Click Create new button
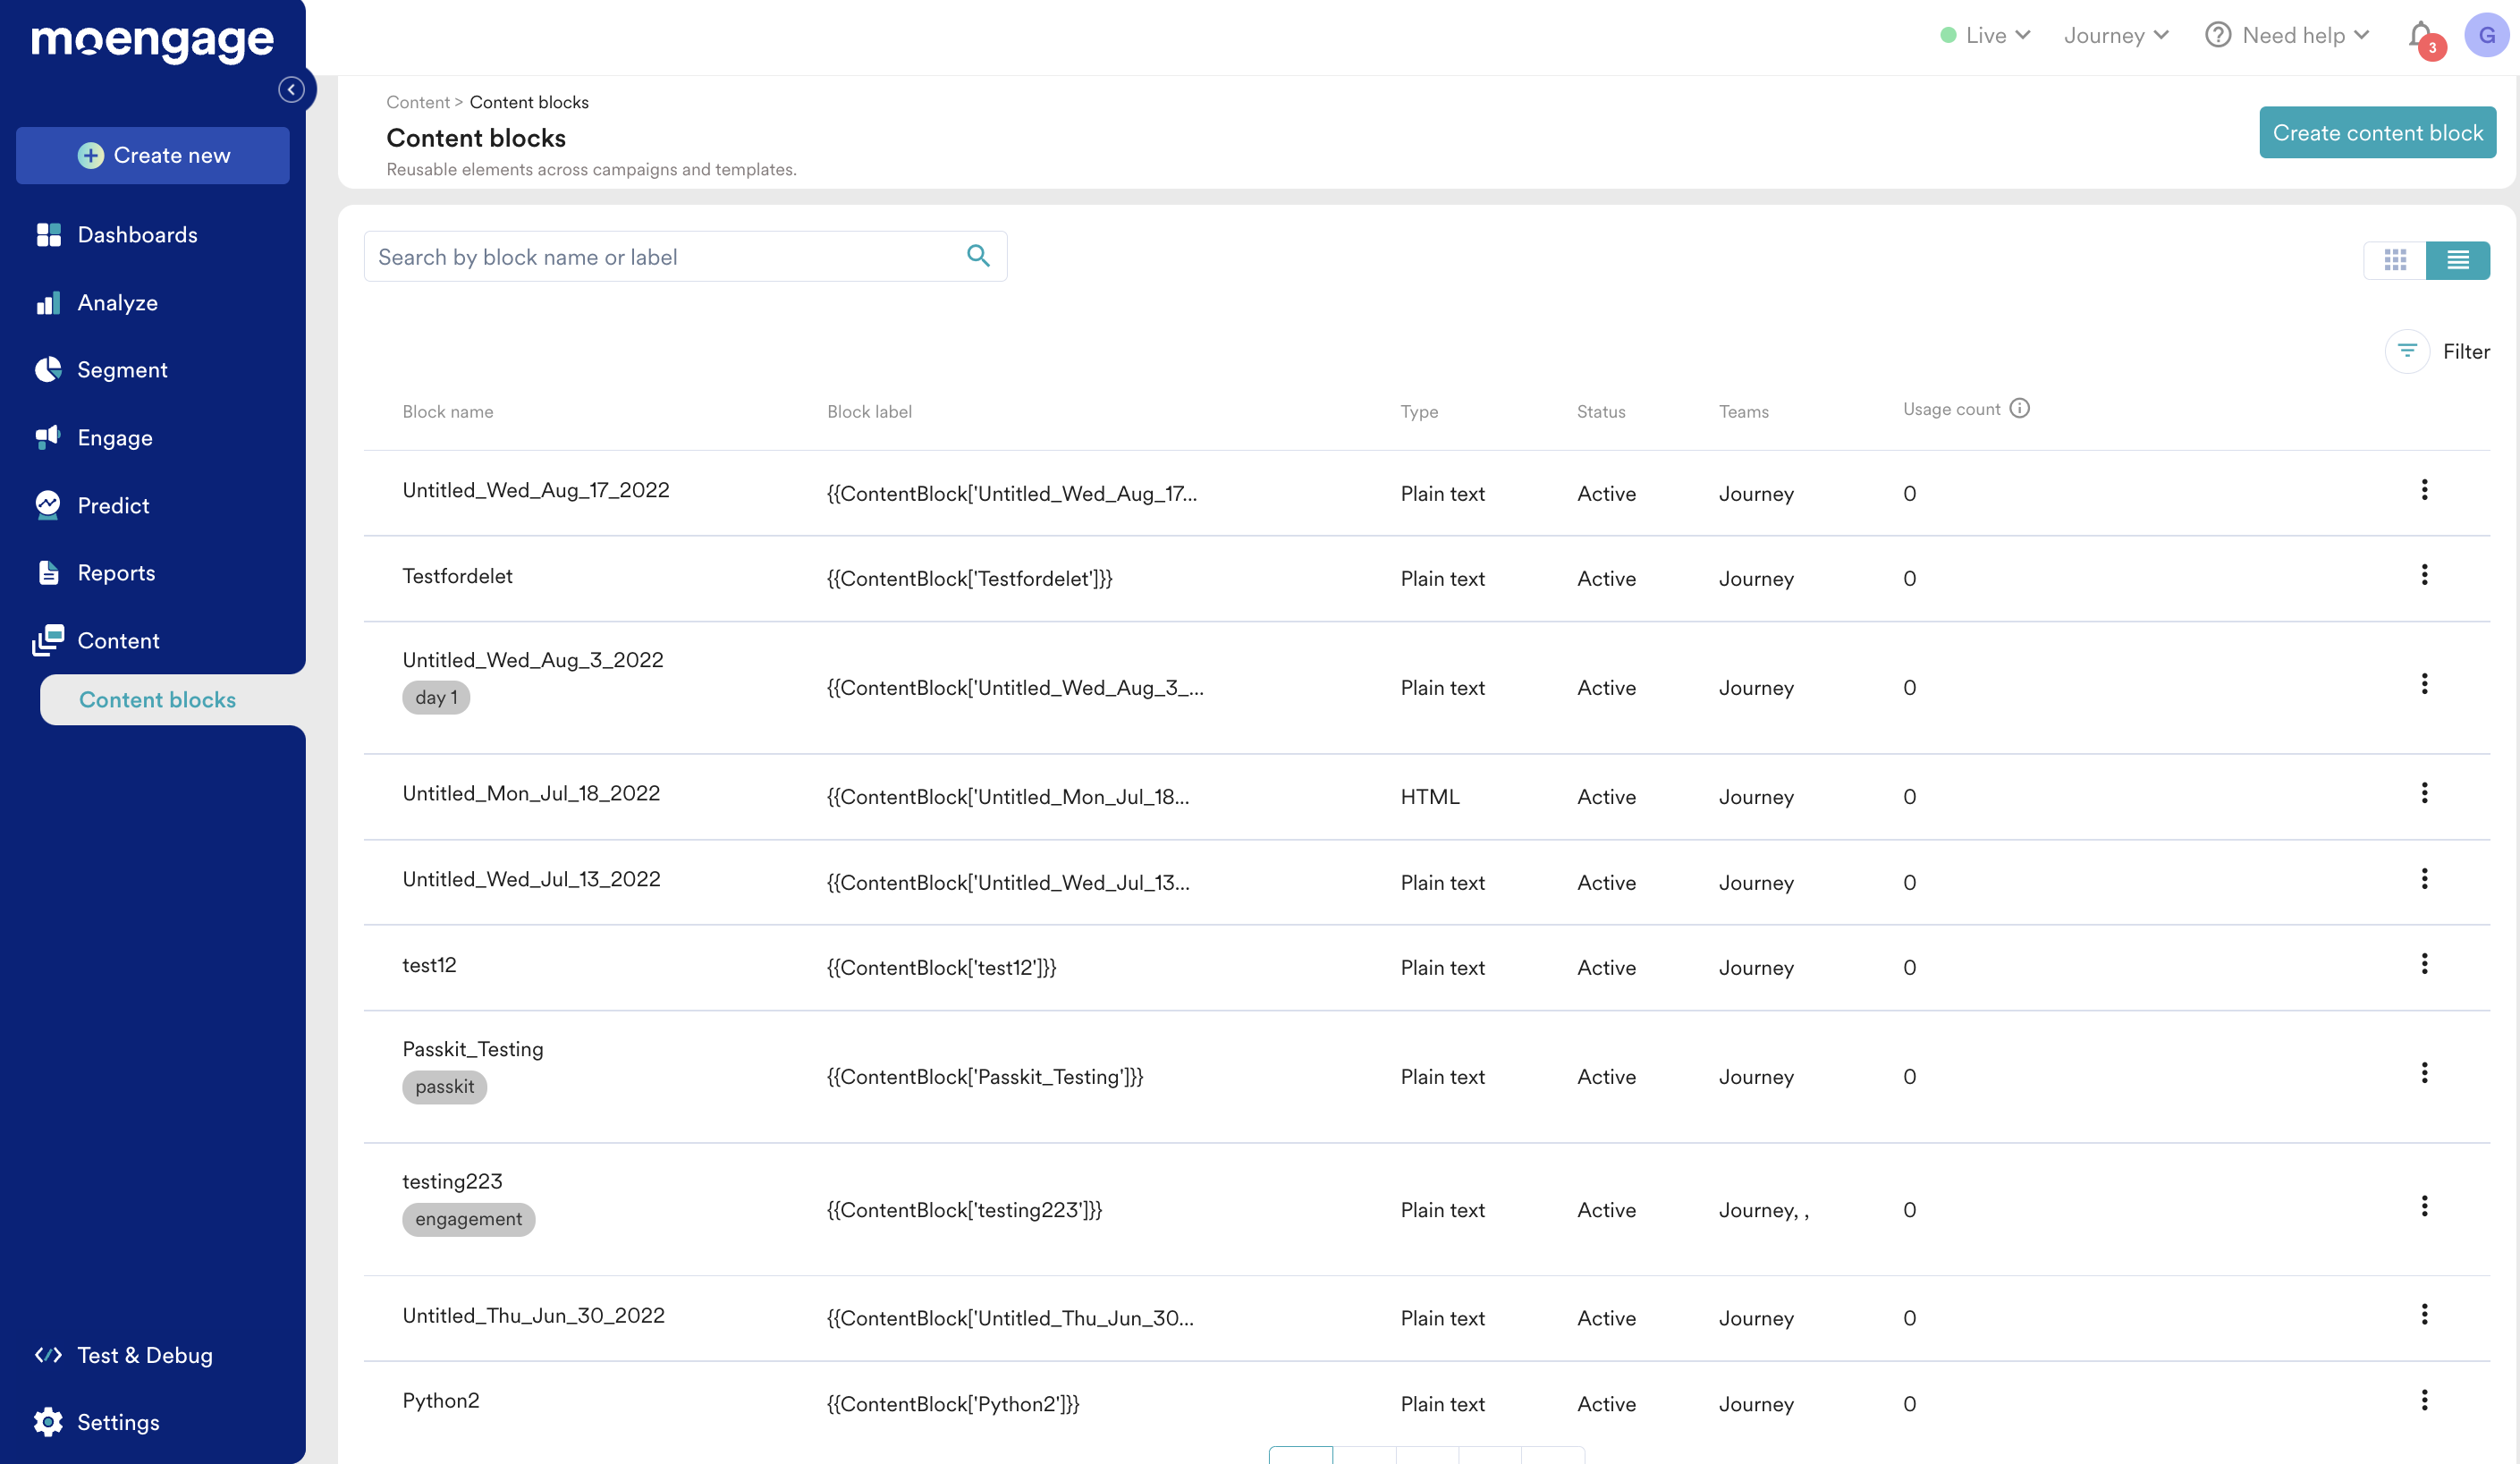 (152, 155)
